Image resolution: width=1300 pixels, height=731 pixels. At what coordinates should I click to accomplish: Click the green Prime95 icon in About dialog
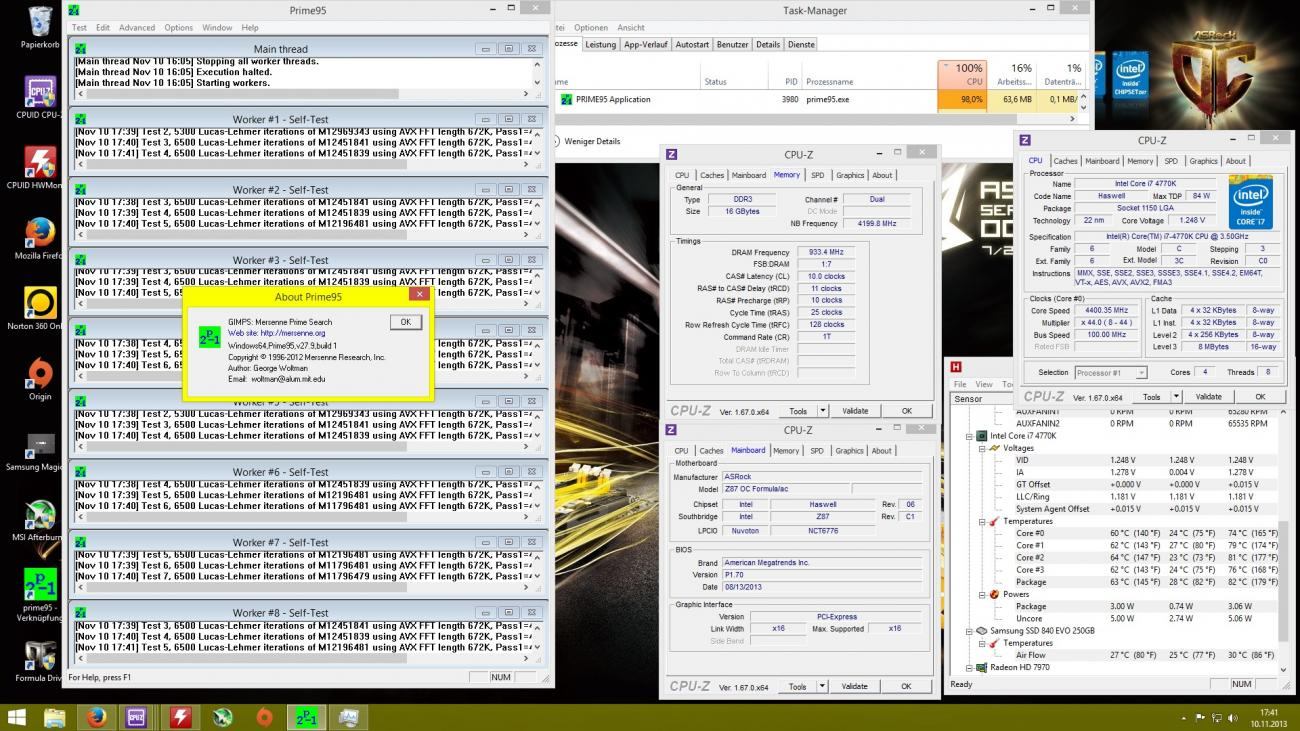tap(209, 337)
